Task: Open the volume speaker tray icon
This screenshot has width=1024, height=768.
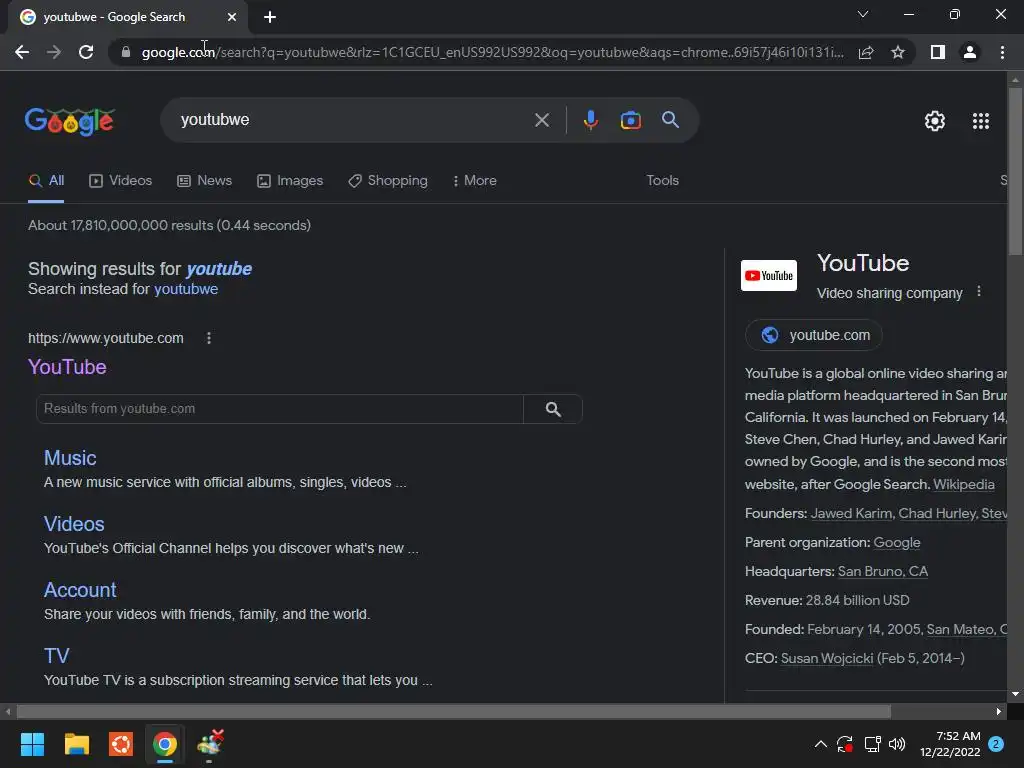Action: pos(897,744)
